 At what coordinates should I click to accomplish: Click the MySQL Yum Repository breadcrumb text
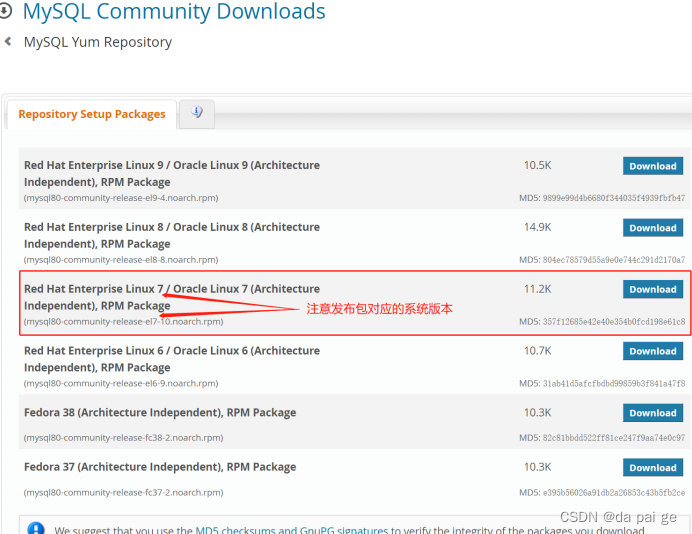(x=98, y=42)
